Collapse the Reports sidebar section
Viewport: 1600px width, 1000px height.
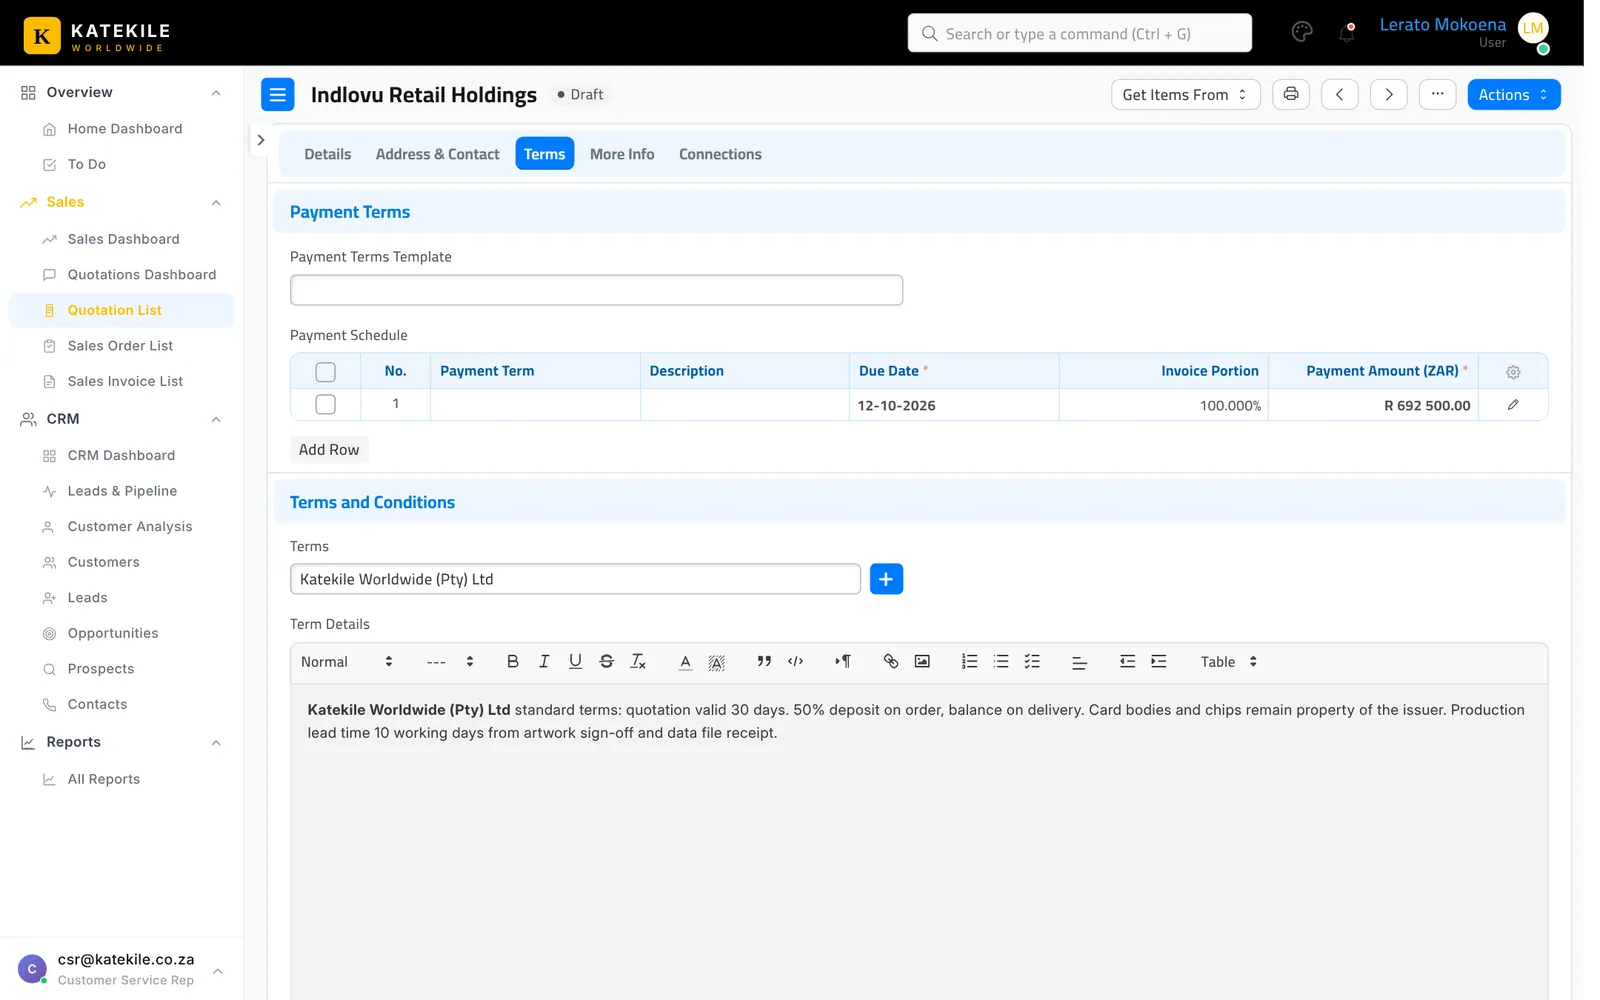[216, 743]
